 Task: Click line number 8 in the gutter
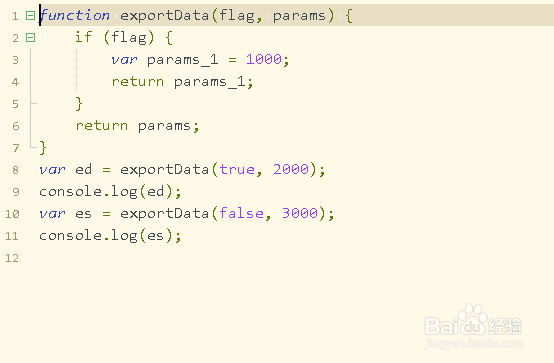point(15,170)
